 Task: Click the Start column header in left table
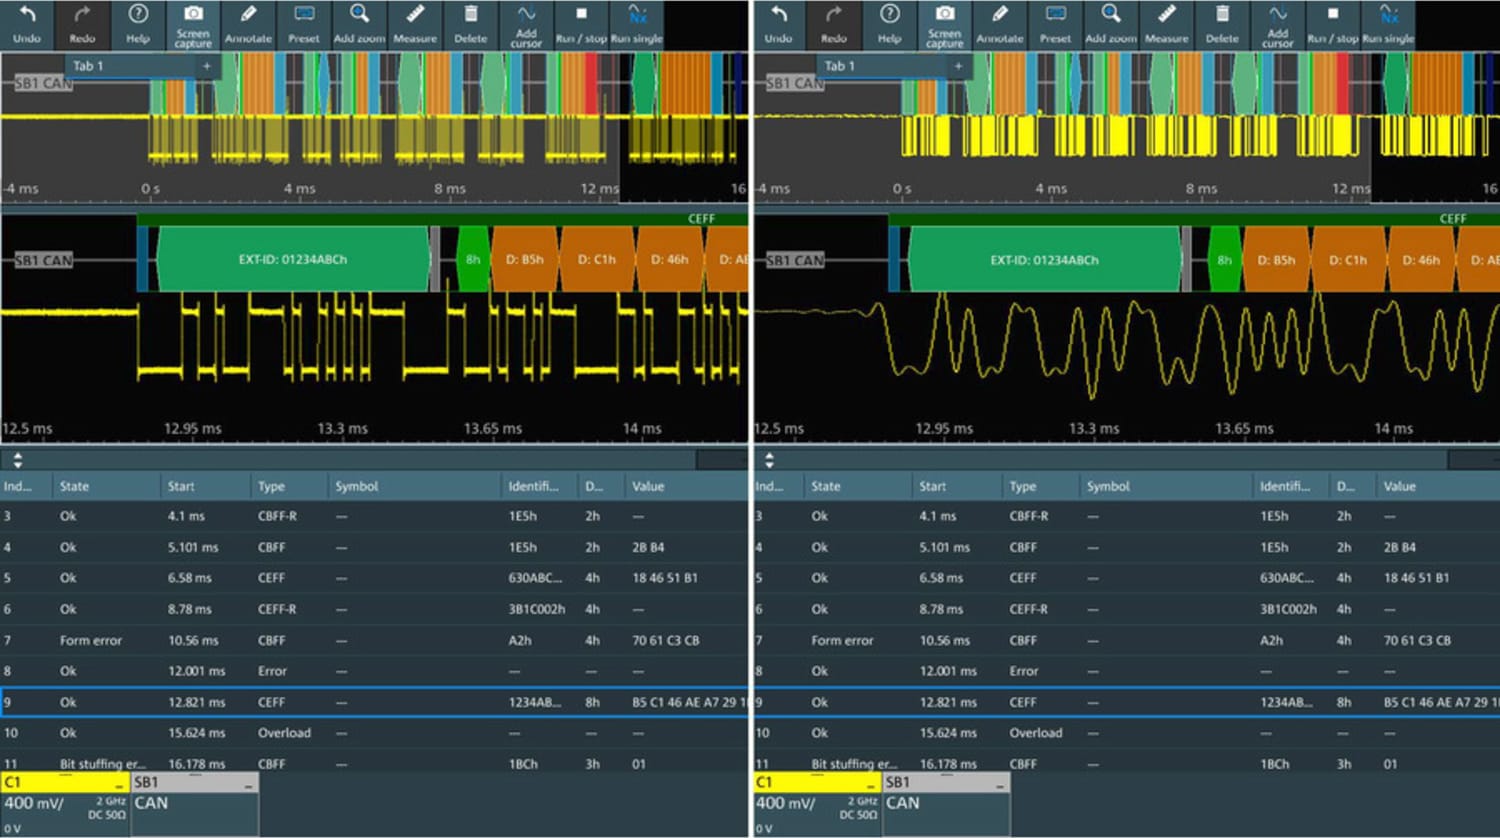(x=205, y=486)
